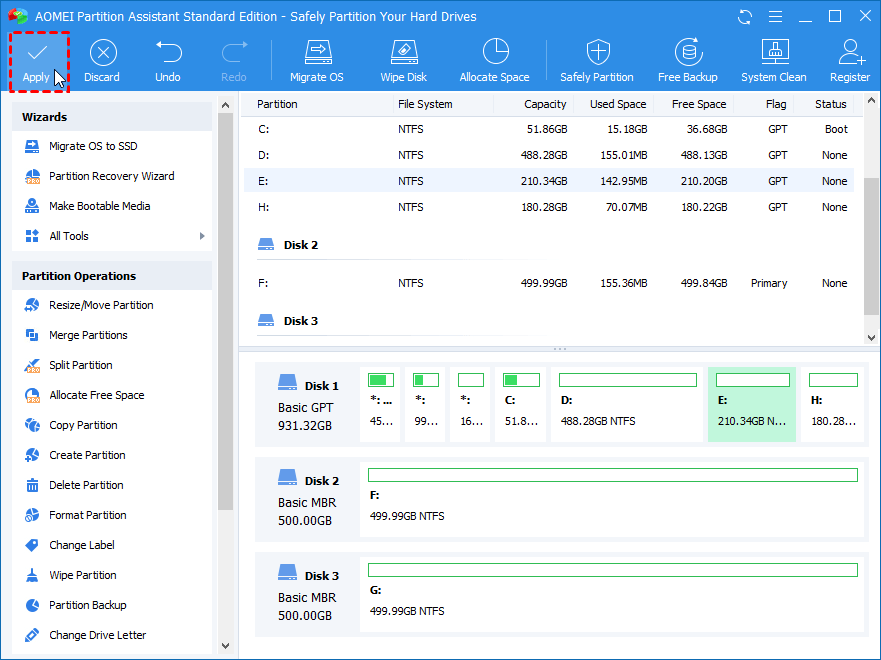Click the partition list scrollbar down arrow
The height and width of the screenshot is (660, 881).
(869, 337)
